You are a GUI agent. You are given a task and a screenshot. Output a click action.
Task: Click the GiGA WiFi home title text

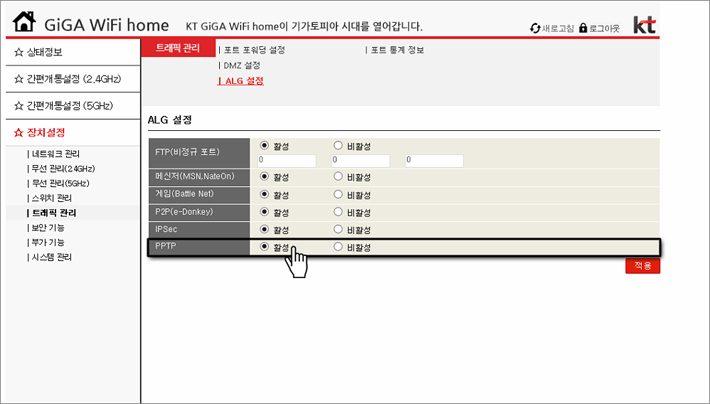point(106,25)
